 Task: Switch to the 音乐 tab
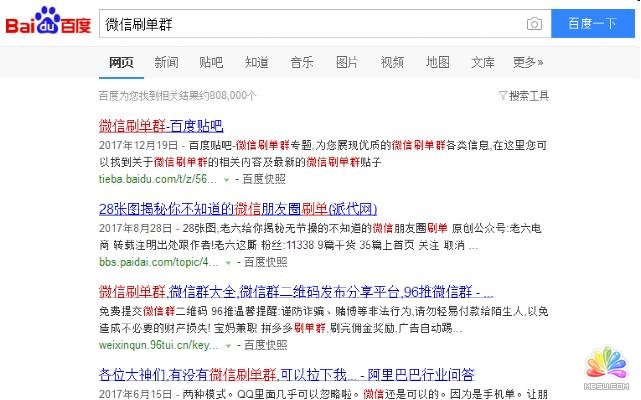(302, 62)
